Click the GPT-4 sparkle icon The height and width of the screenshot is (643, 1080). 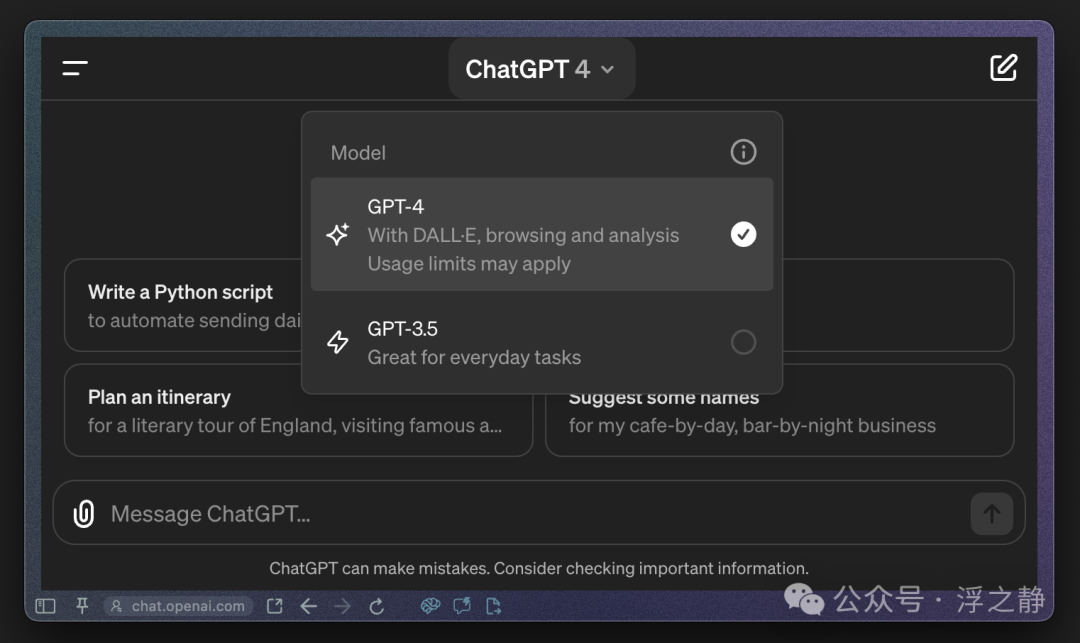[338, 235]
